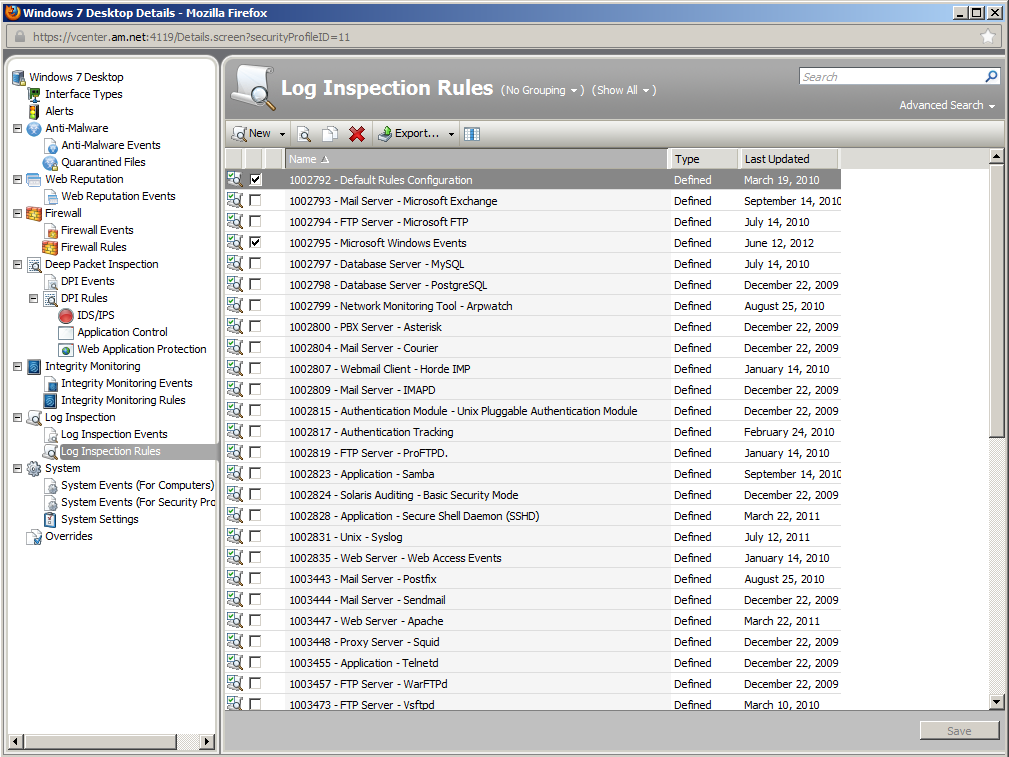Select System Events (For Computers)
This screenshot has height=757, width=1009.
tap(137, 485)
